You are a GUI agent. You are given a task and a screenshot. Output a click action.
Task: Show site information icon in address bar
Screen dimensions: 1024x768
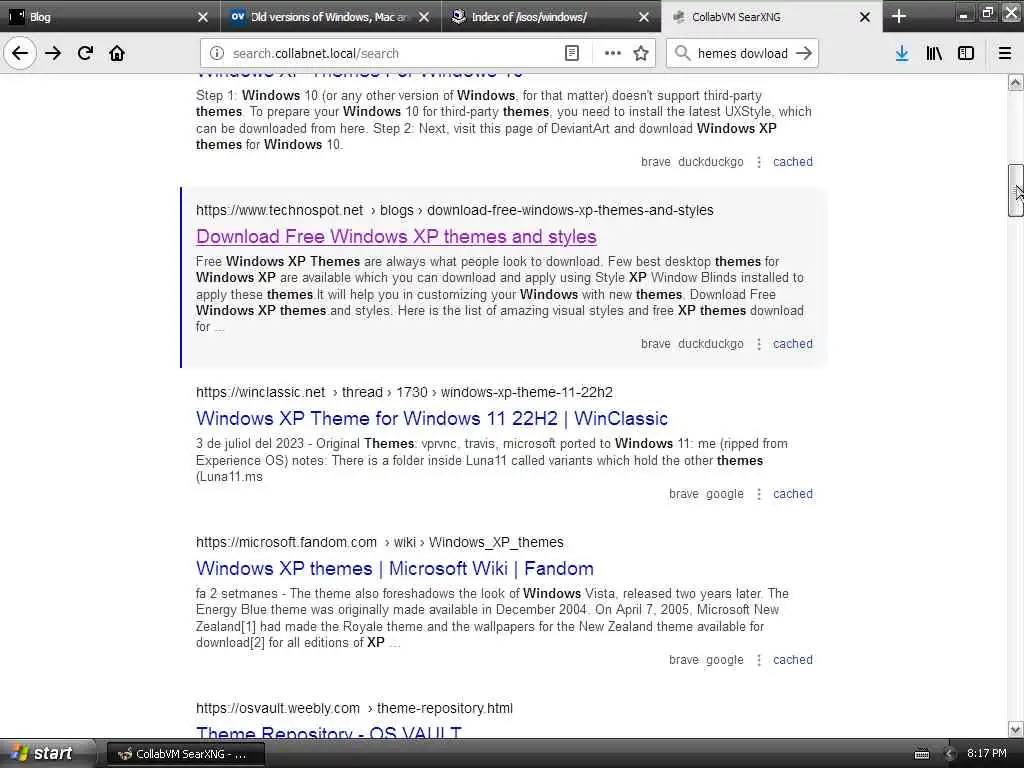point(217,54)
